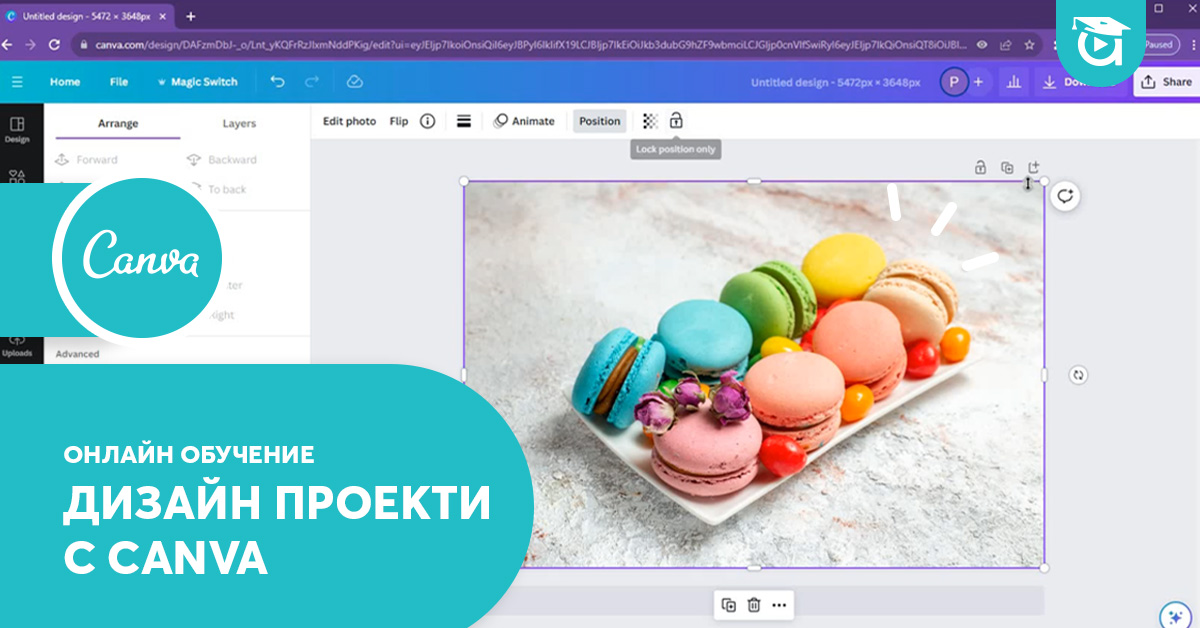Viewport: 1200px width, 628px height.
Task: Click the design title field
Action: pyautogui.click(x=836, y=82)
